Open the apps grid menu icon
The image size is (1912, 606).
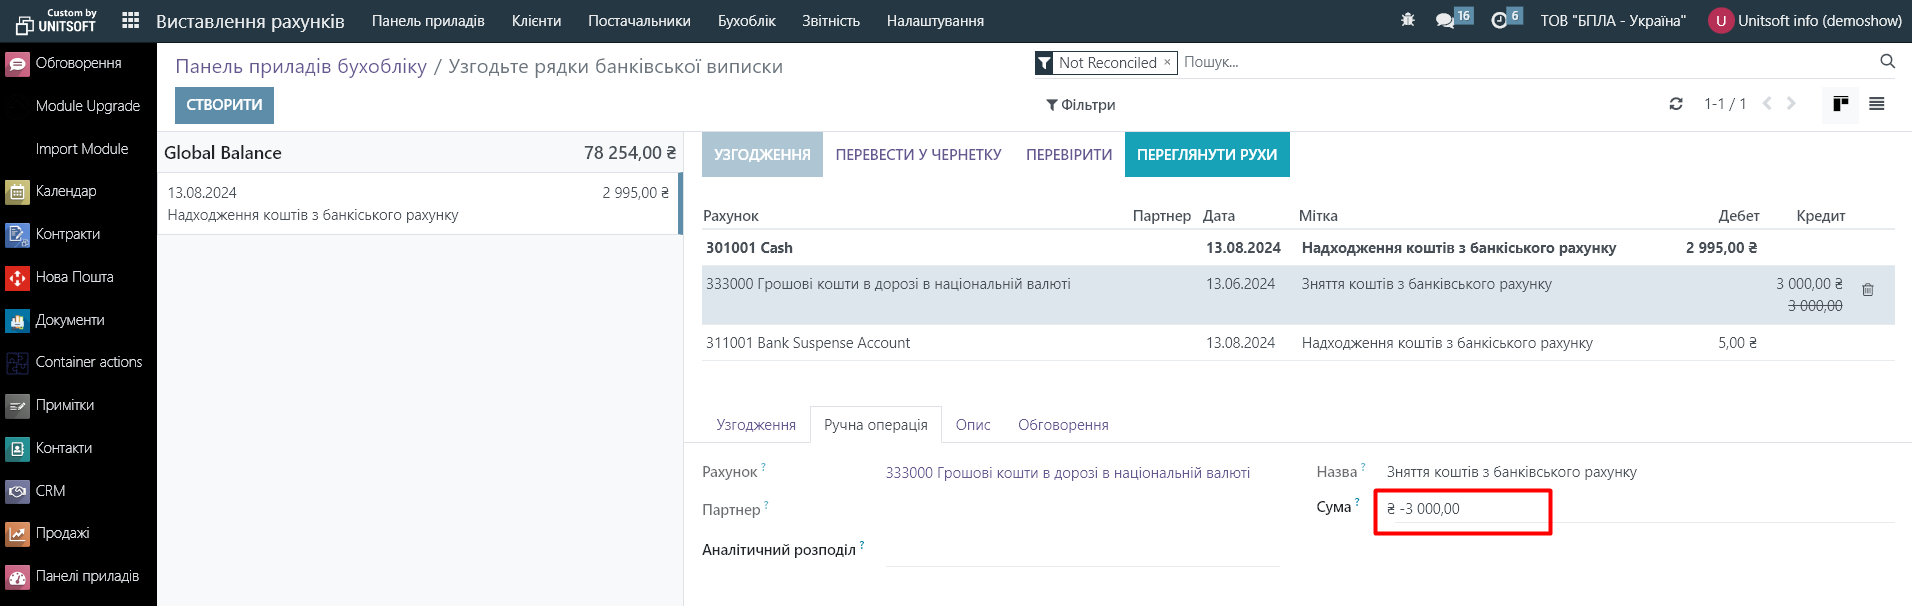130,20
